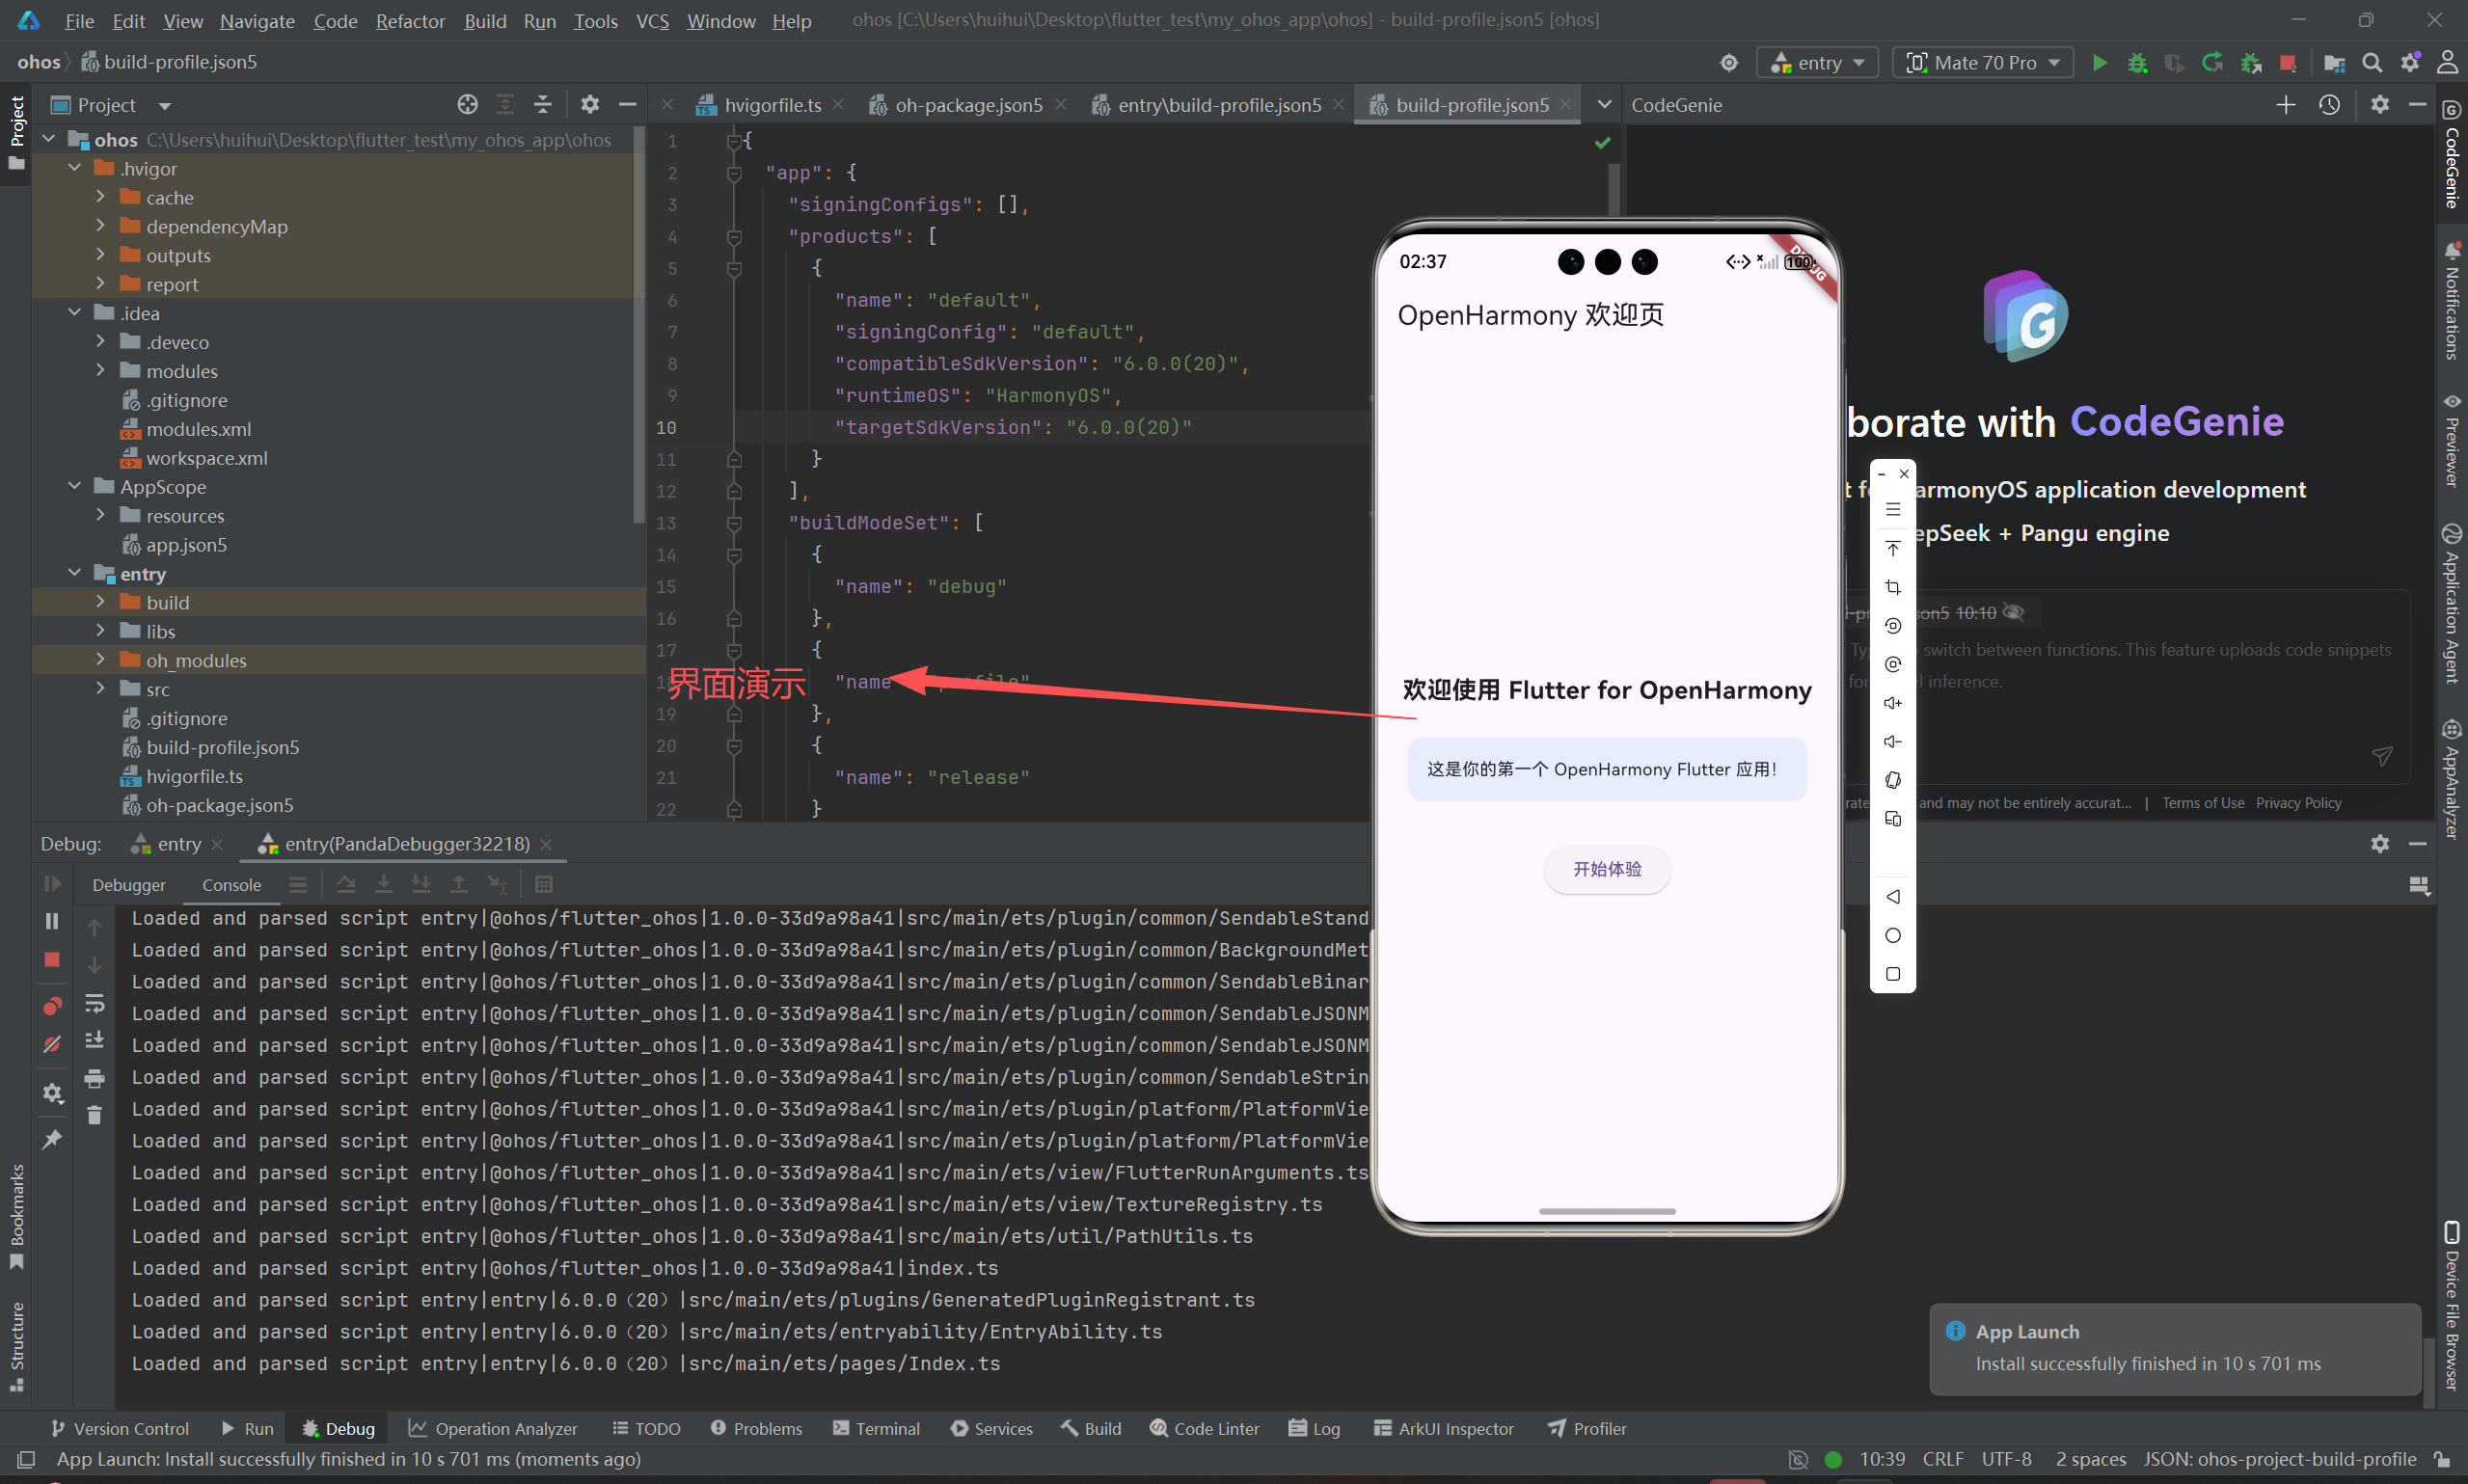Toggle mute breakpoints in debug panel
This screenshot has width=2468, height=1484.
click(x=52, y=1044)
